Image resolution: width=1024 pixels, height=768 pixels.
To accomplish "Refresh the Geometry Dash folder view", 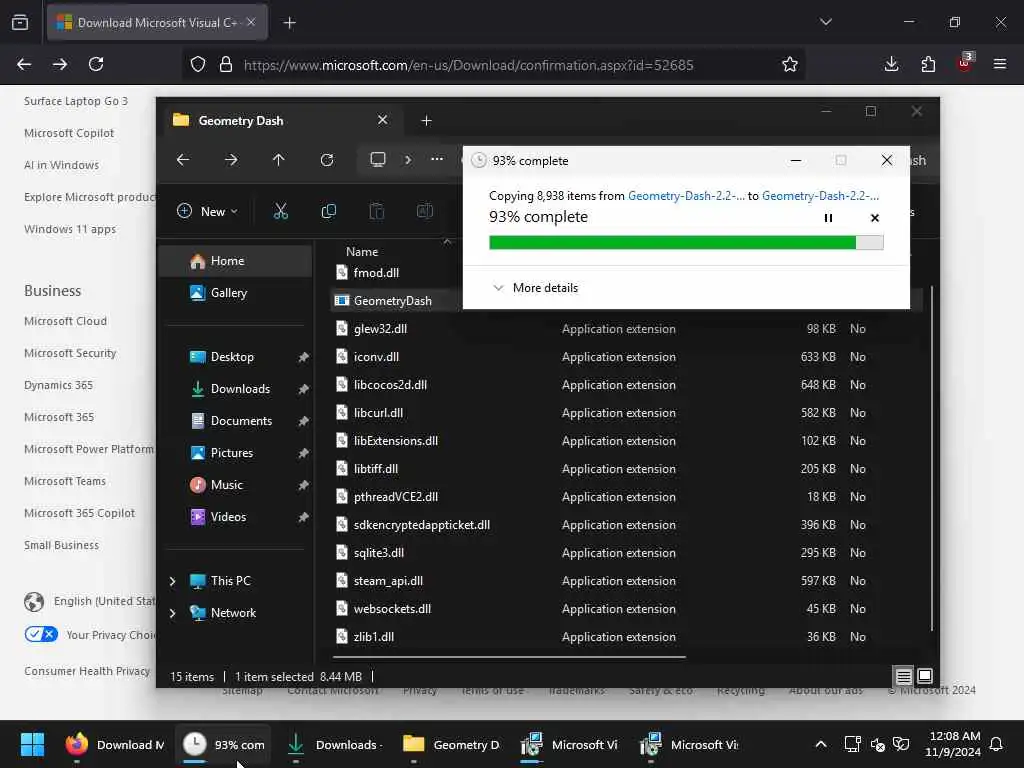I will click(327, 159).
